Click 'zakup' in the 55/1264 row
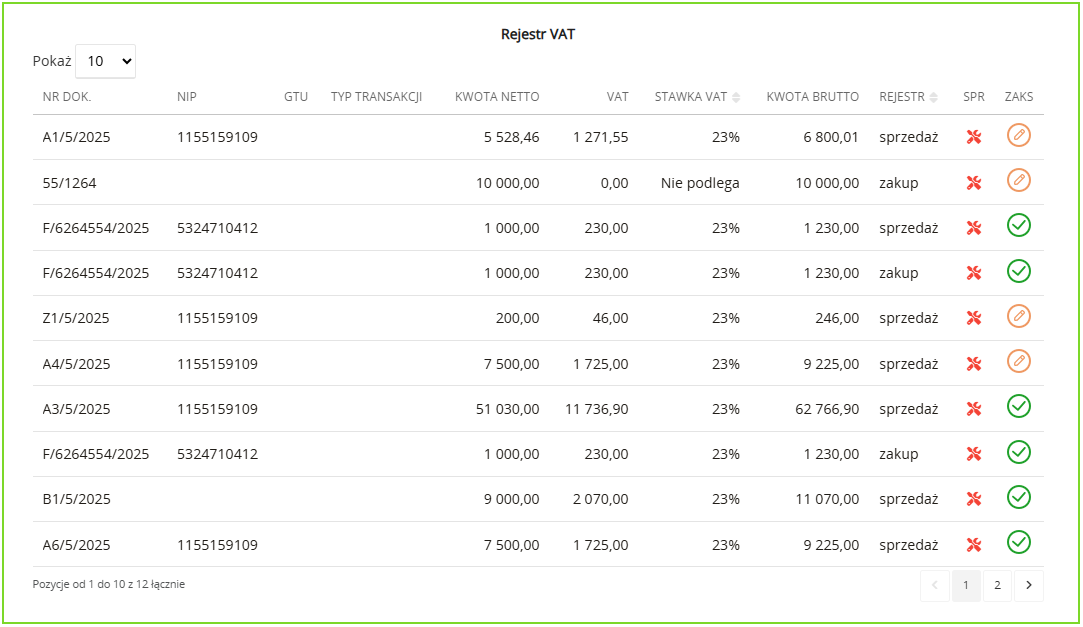 tap(899, 183)
